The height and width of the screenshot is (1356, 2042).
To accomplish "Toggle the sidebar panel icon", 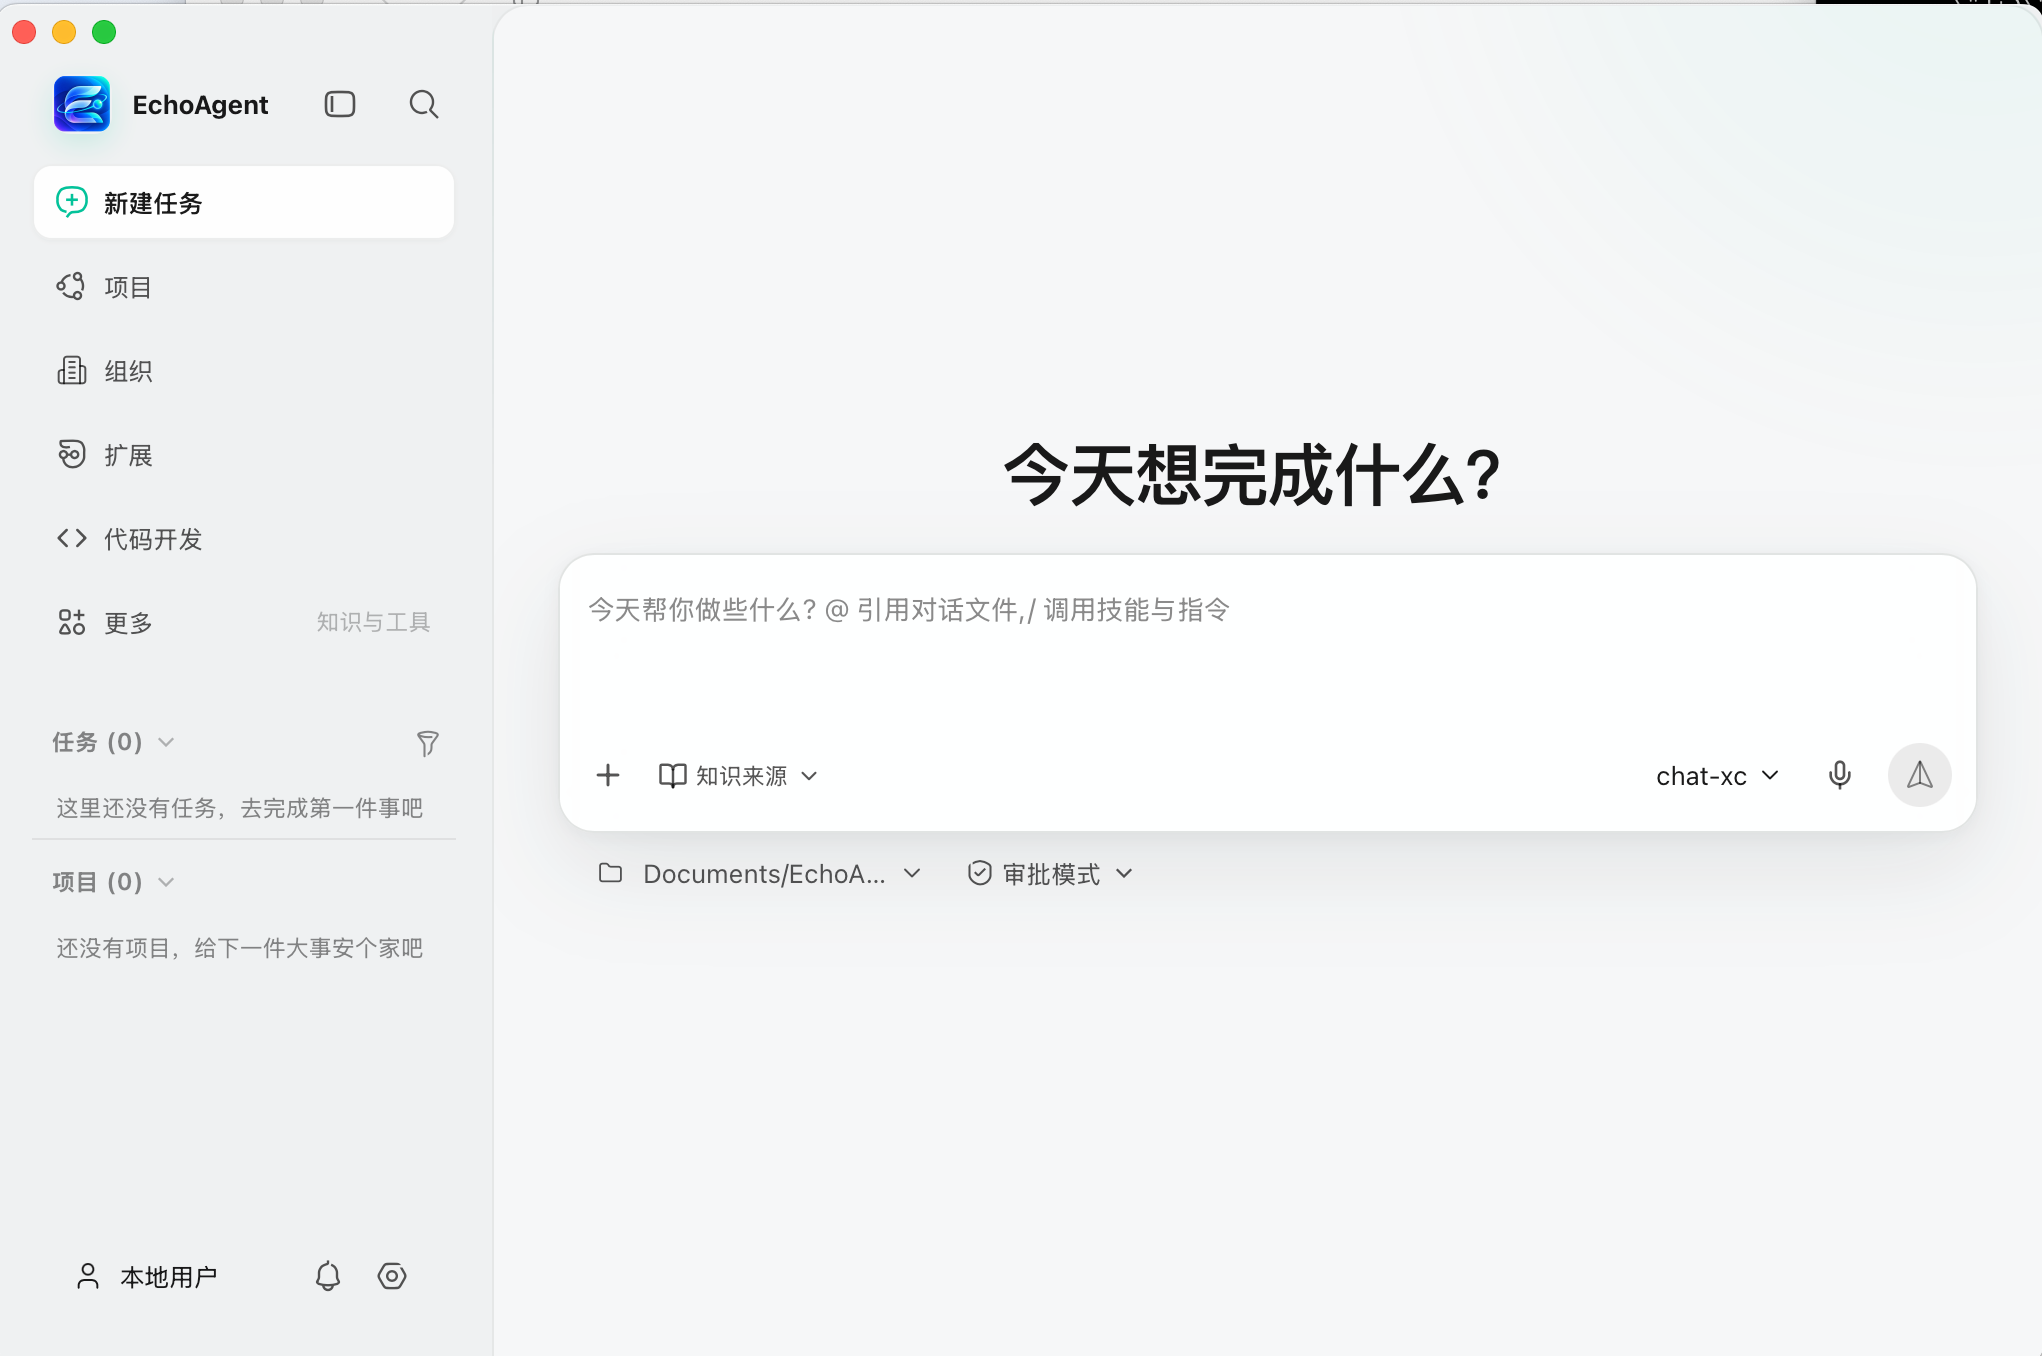I will pyautogui.click(x=340, y=104).
